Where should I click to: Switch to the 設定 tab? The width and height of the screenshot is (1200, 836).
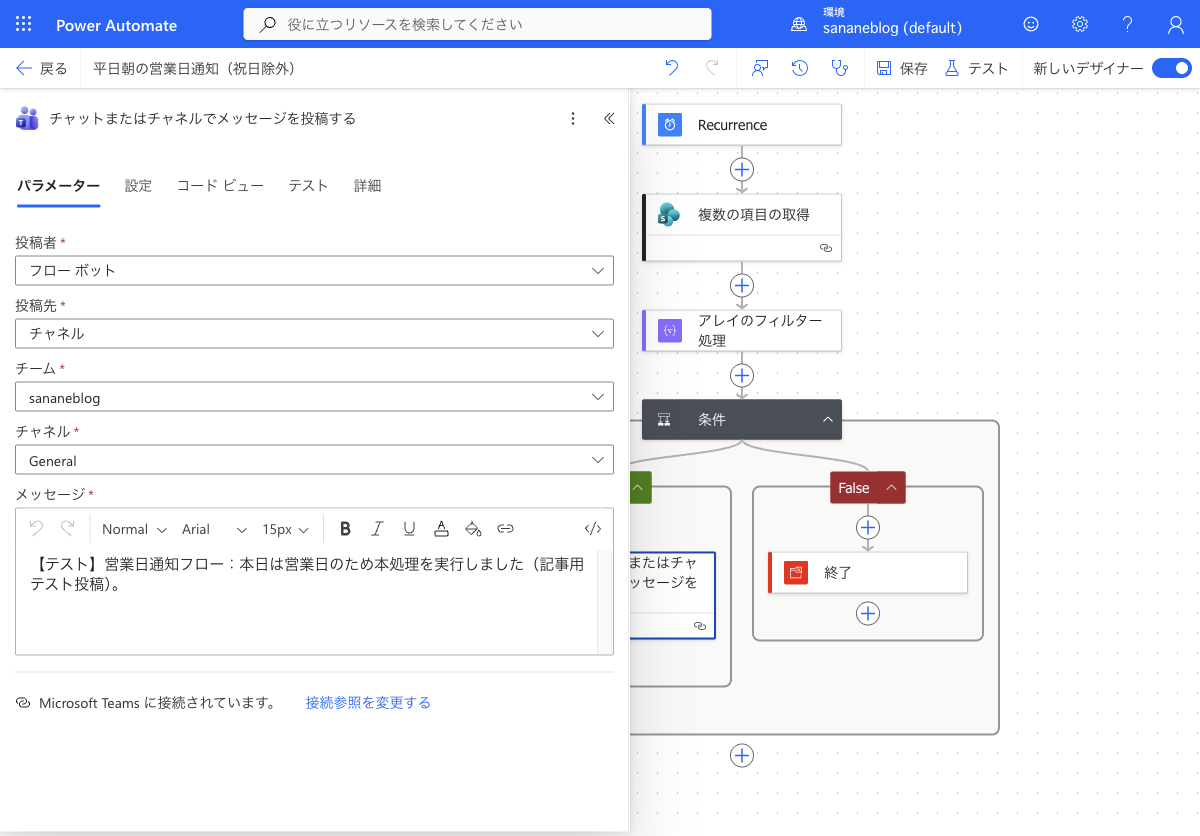(138, 186)
